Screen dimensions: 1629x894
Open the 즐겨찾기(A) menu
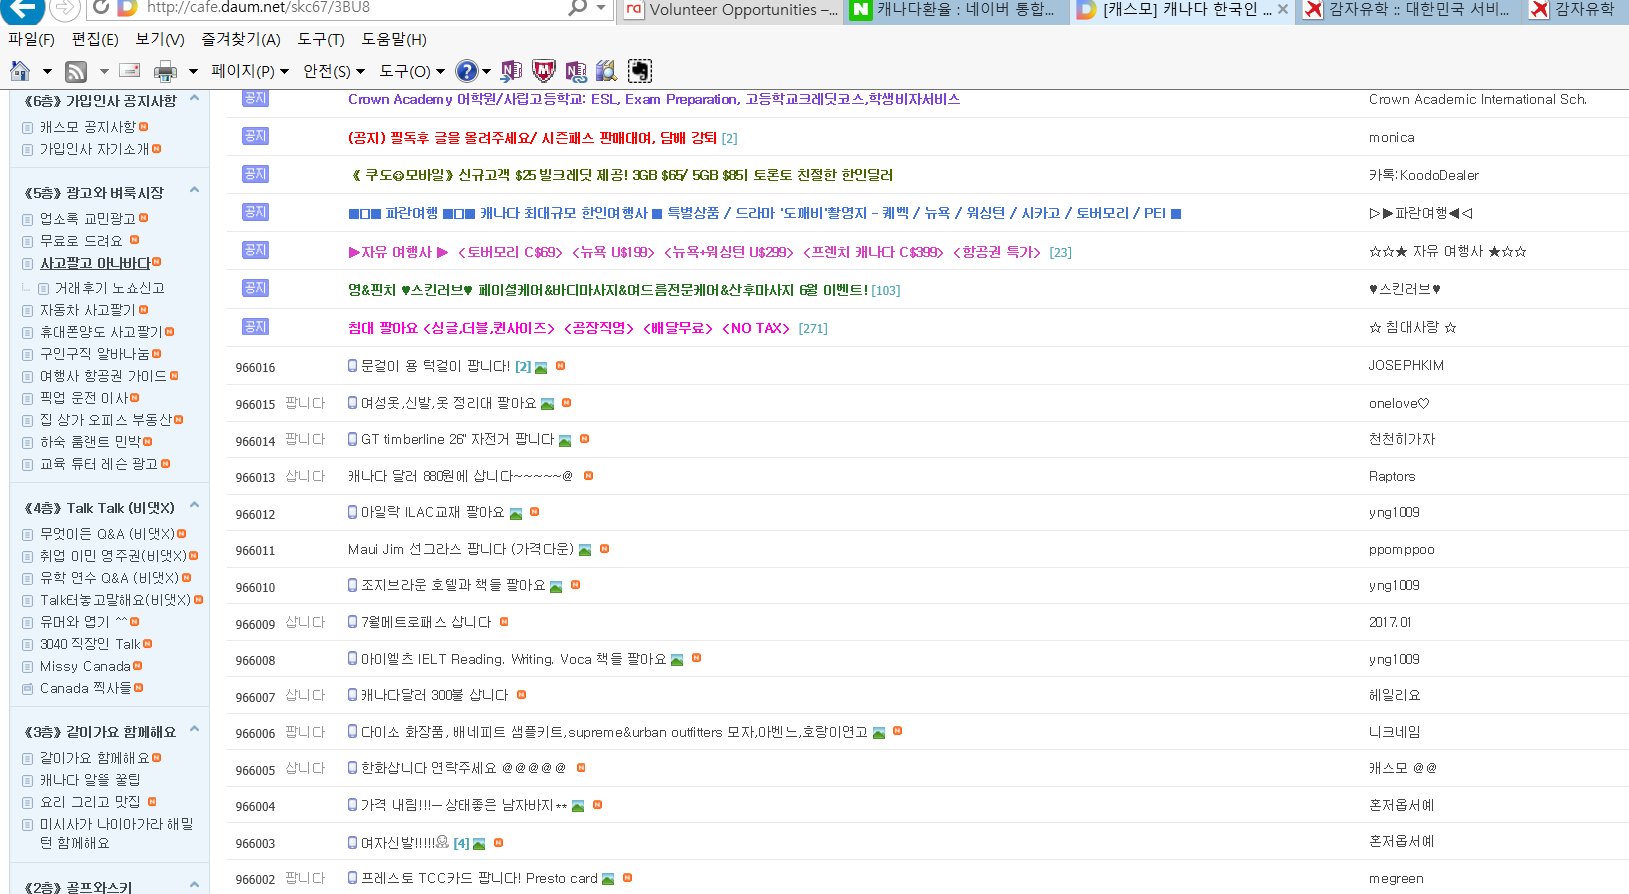[240, 39]
